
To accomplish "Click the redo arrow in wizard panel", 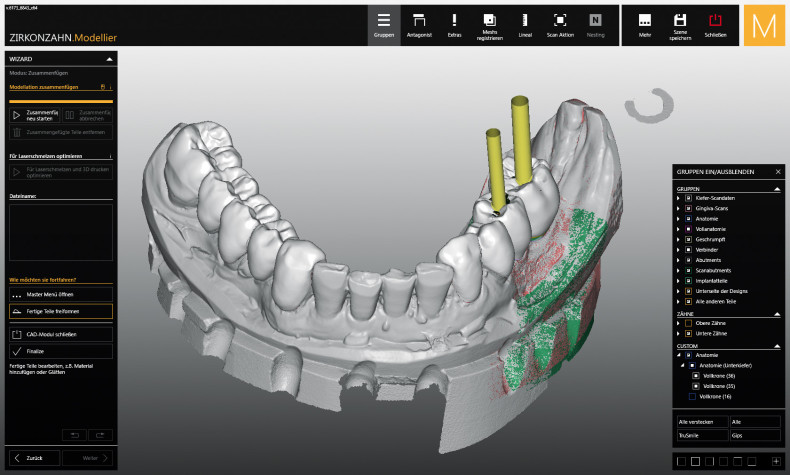I will pos(100,435).
